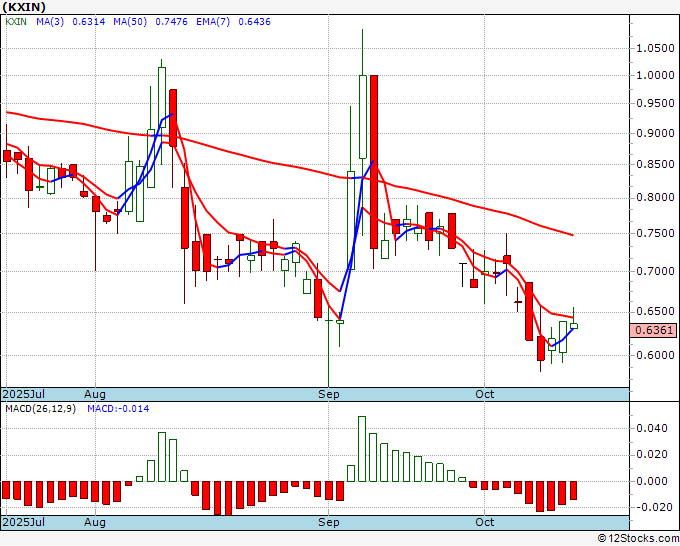Click the 0.8500 price axis label
Image resolution: width=680 pixels, height=546 pixels.
(x=655, y=164)
